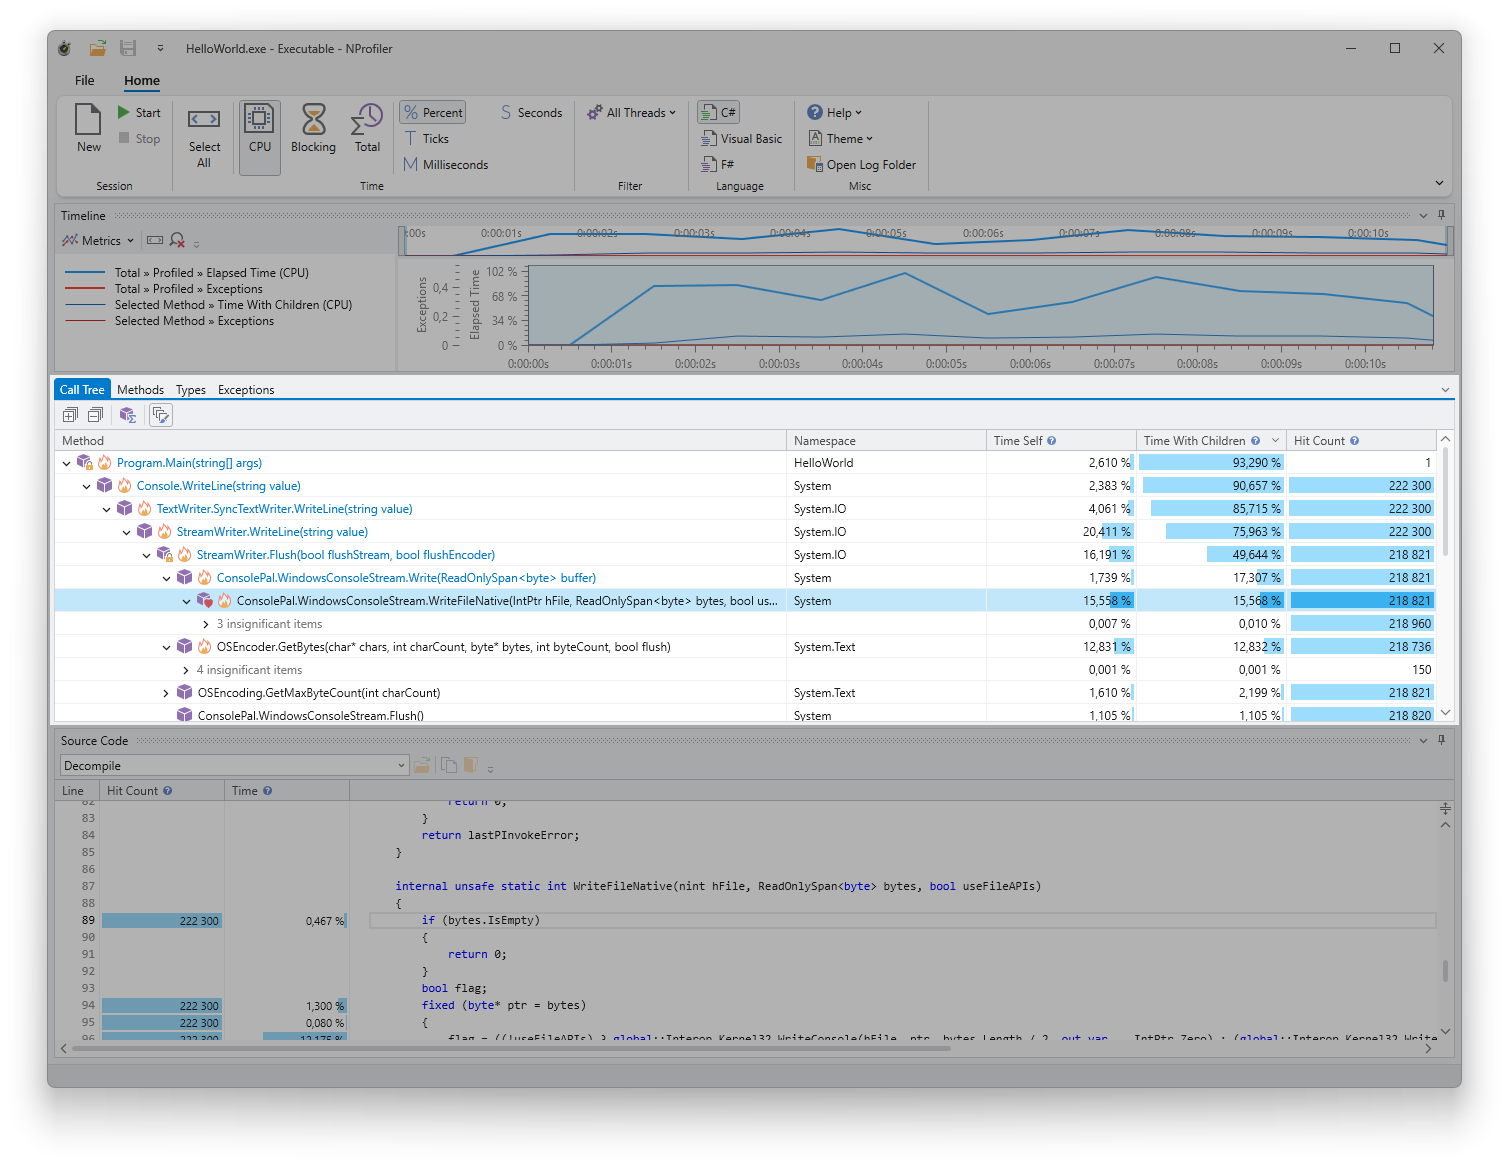The height and width of the screenshot is (1167, 1509).
Task: Click the Select All icon
Action: pos(204,121)
